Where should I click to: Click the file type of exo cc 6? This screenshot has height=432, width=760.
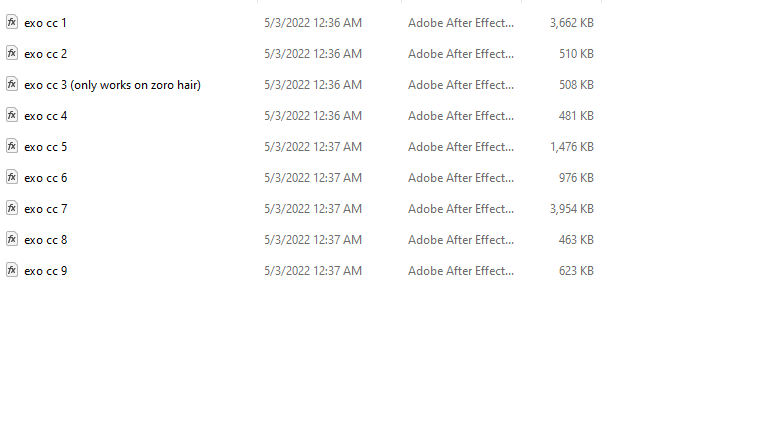[460, 178]
